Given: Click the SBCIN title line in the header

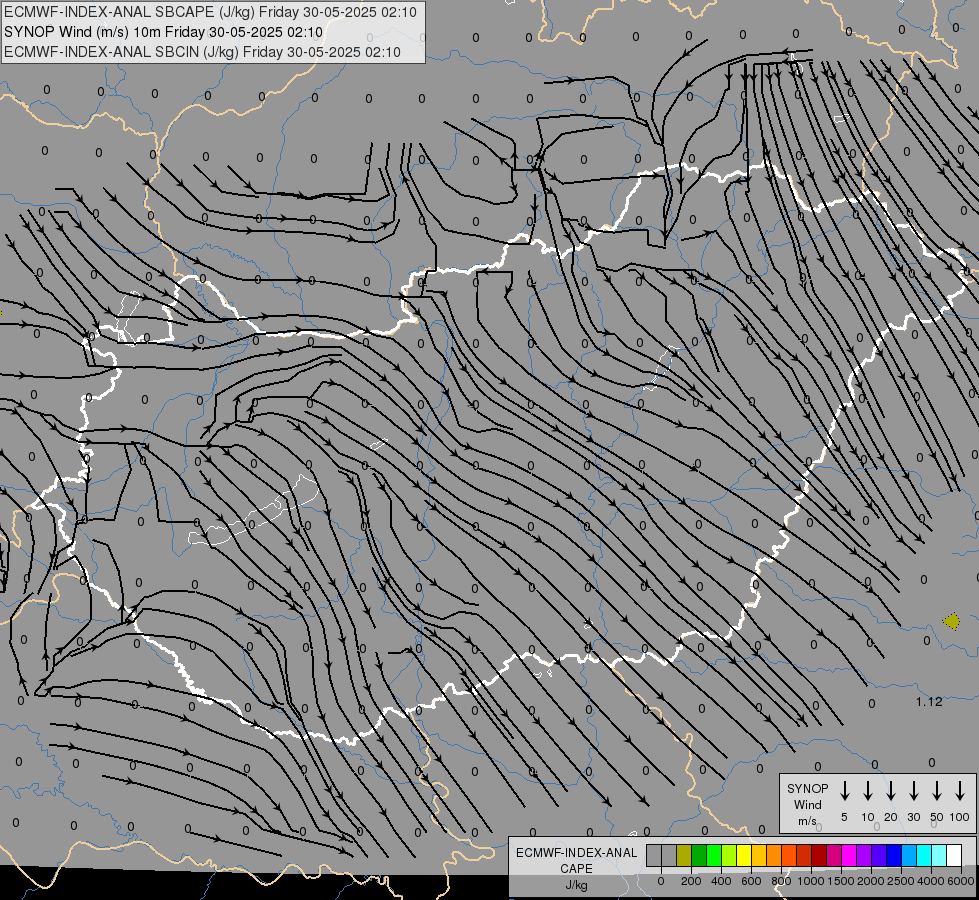Looking at the screenshot, I should (202, 52).
